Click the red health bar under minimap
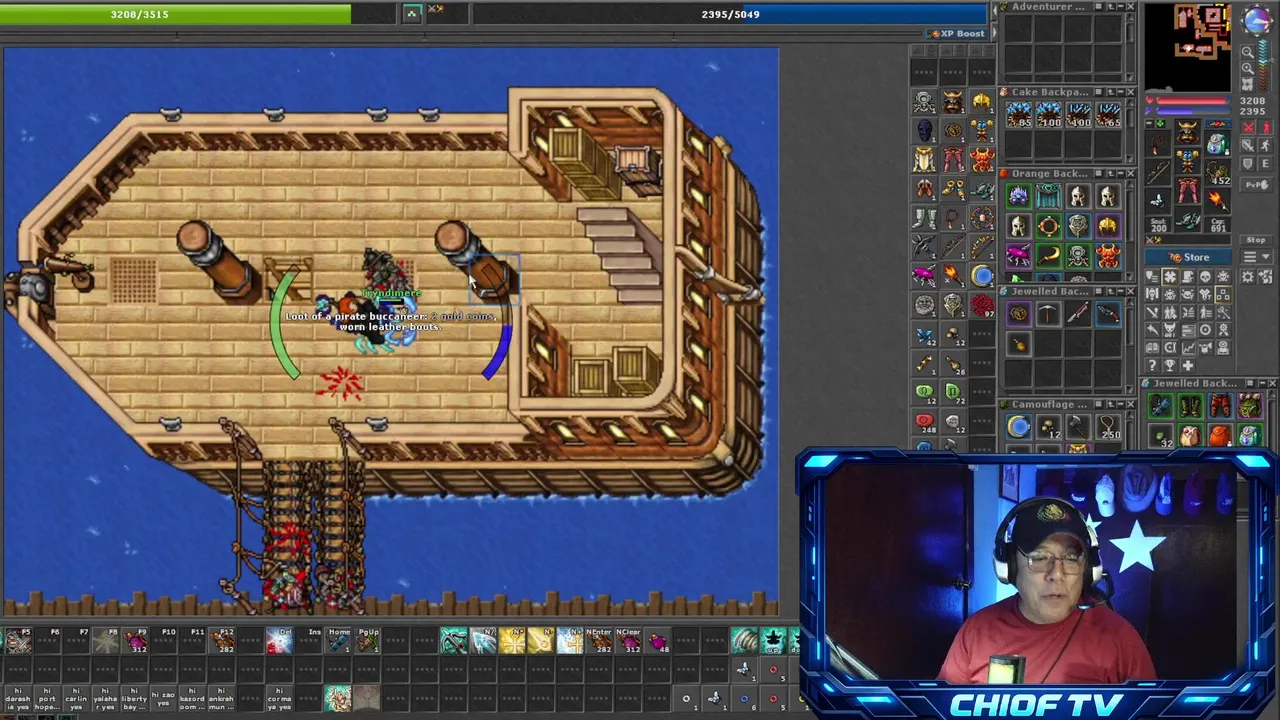Image resolution: width=1280 pixels, height=720 pixels. click(x=1191, y=100)
